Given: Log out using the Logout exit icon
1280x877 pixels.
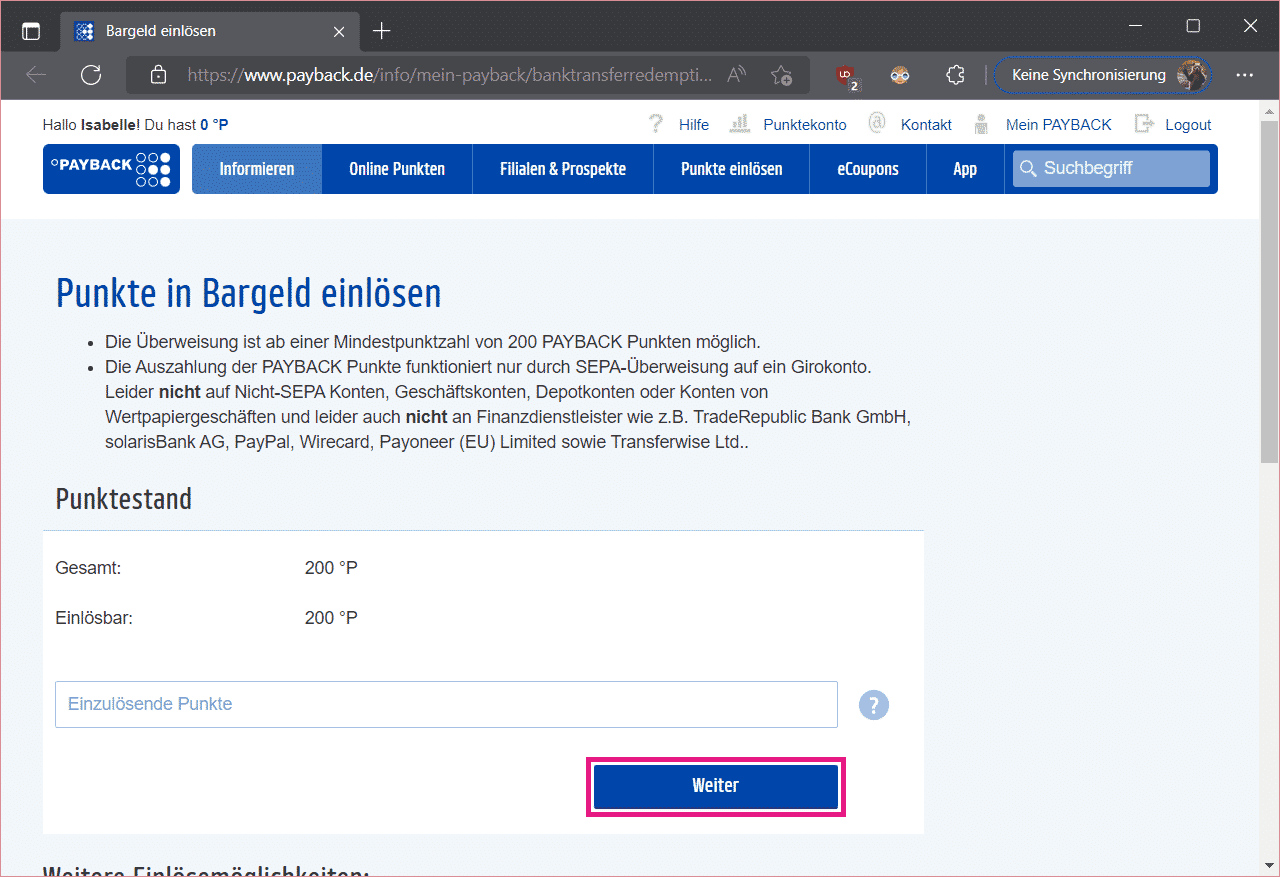Looking at the screenshot, I should [1143, 124].
